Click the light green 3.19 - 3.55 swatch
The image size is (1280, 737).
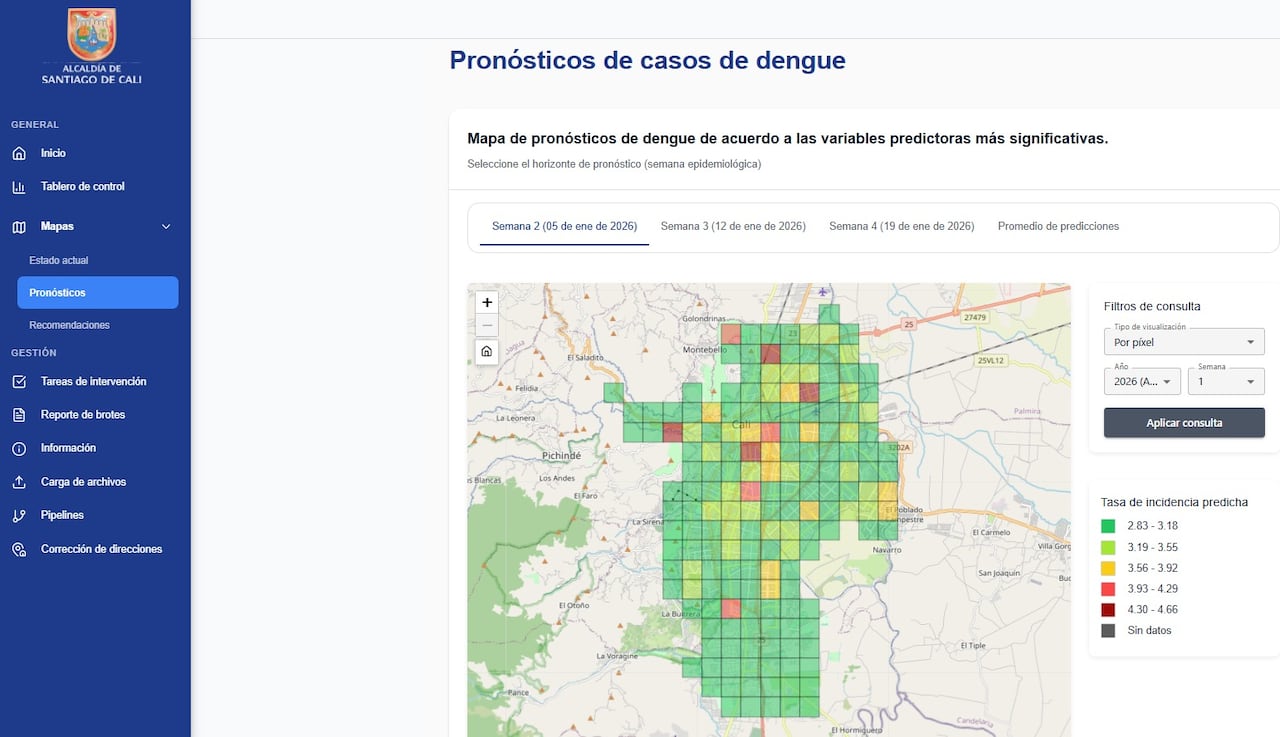coord(1108,547)
